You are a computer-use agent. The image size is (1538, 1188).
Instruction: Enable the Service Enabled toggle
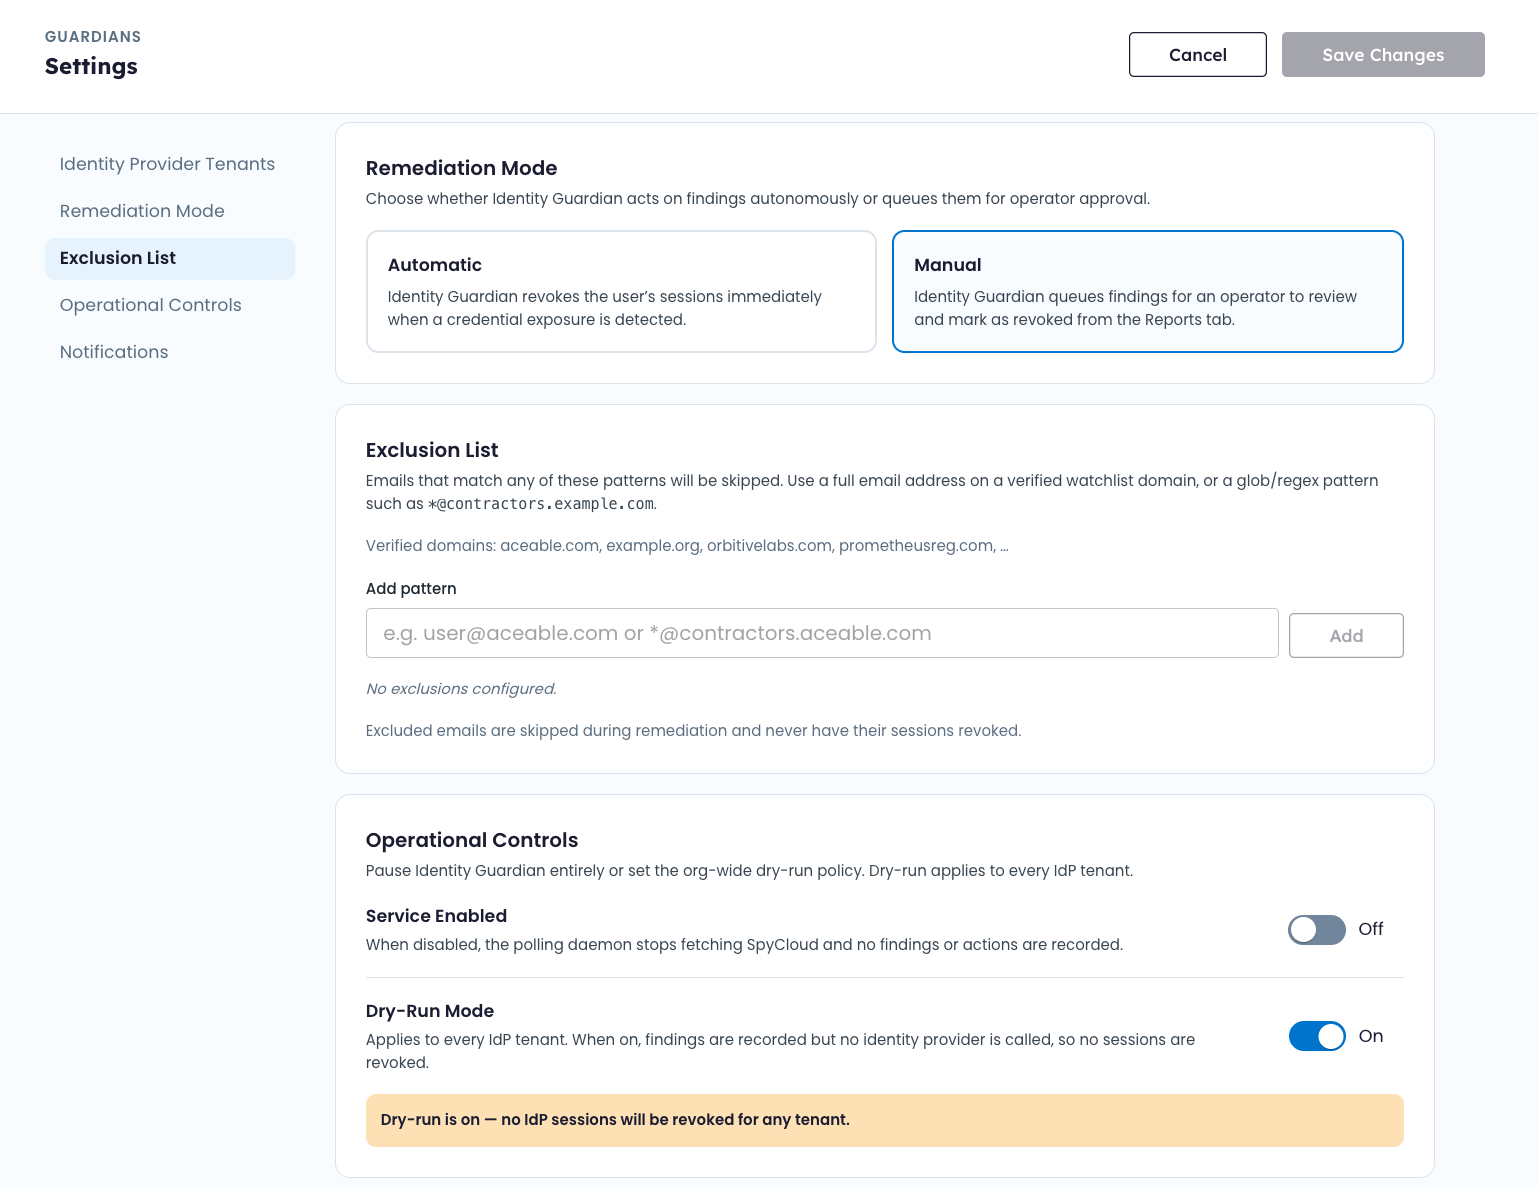(1317, 930)
